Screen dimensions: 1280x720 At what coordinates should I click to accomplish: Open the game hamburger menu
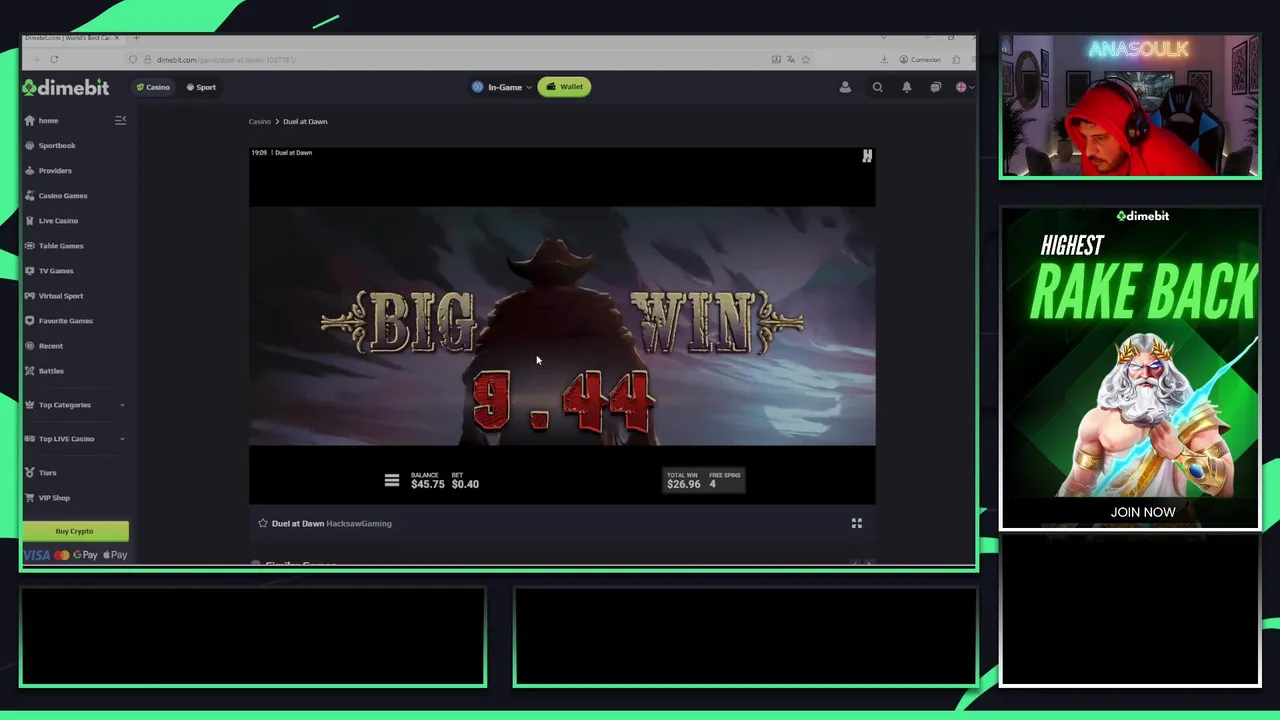[392, 481]
